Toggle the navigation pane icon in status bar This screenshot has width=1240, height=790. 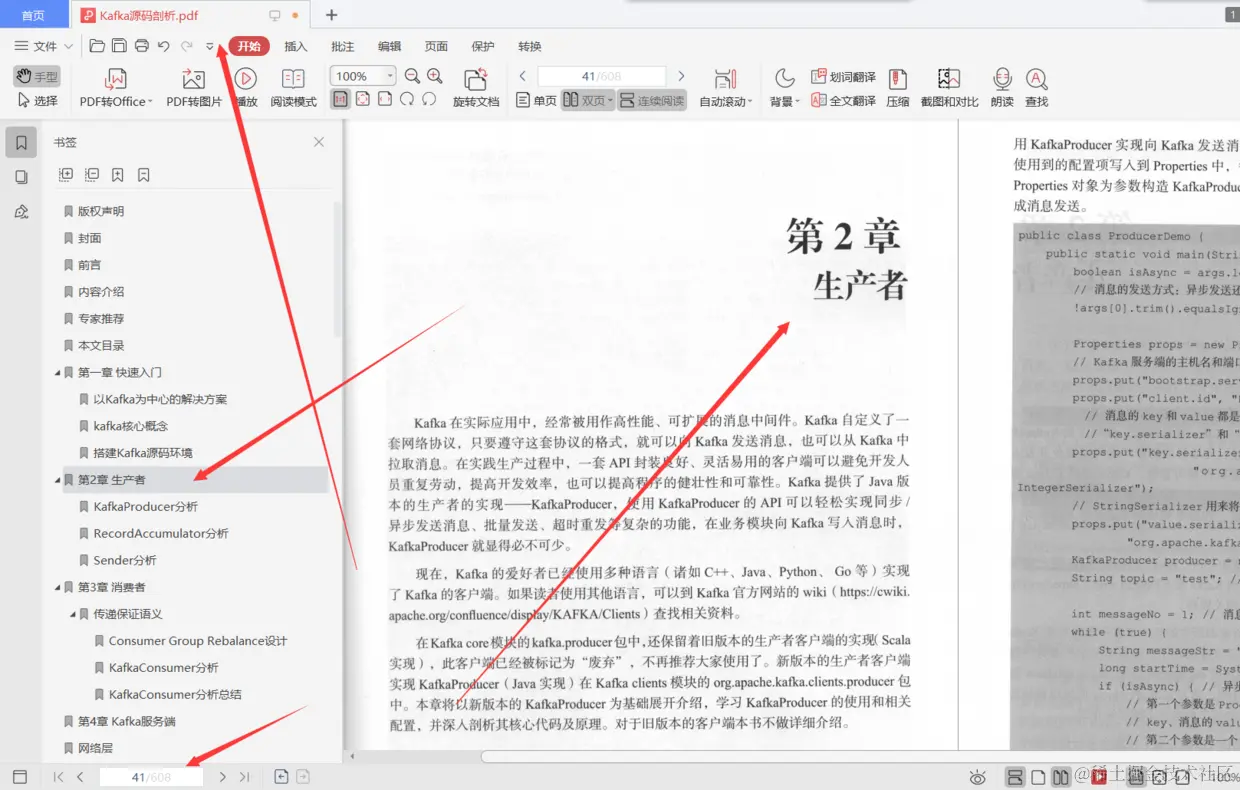(x=19, y=777)
